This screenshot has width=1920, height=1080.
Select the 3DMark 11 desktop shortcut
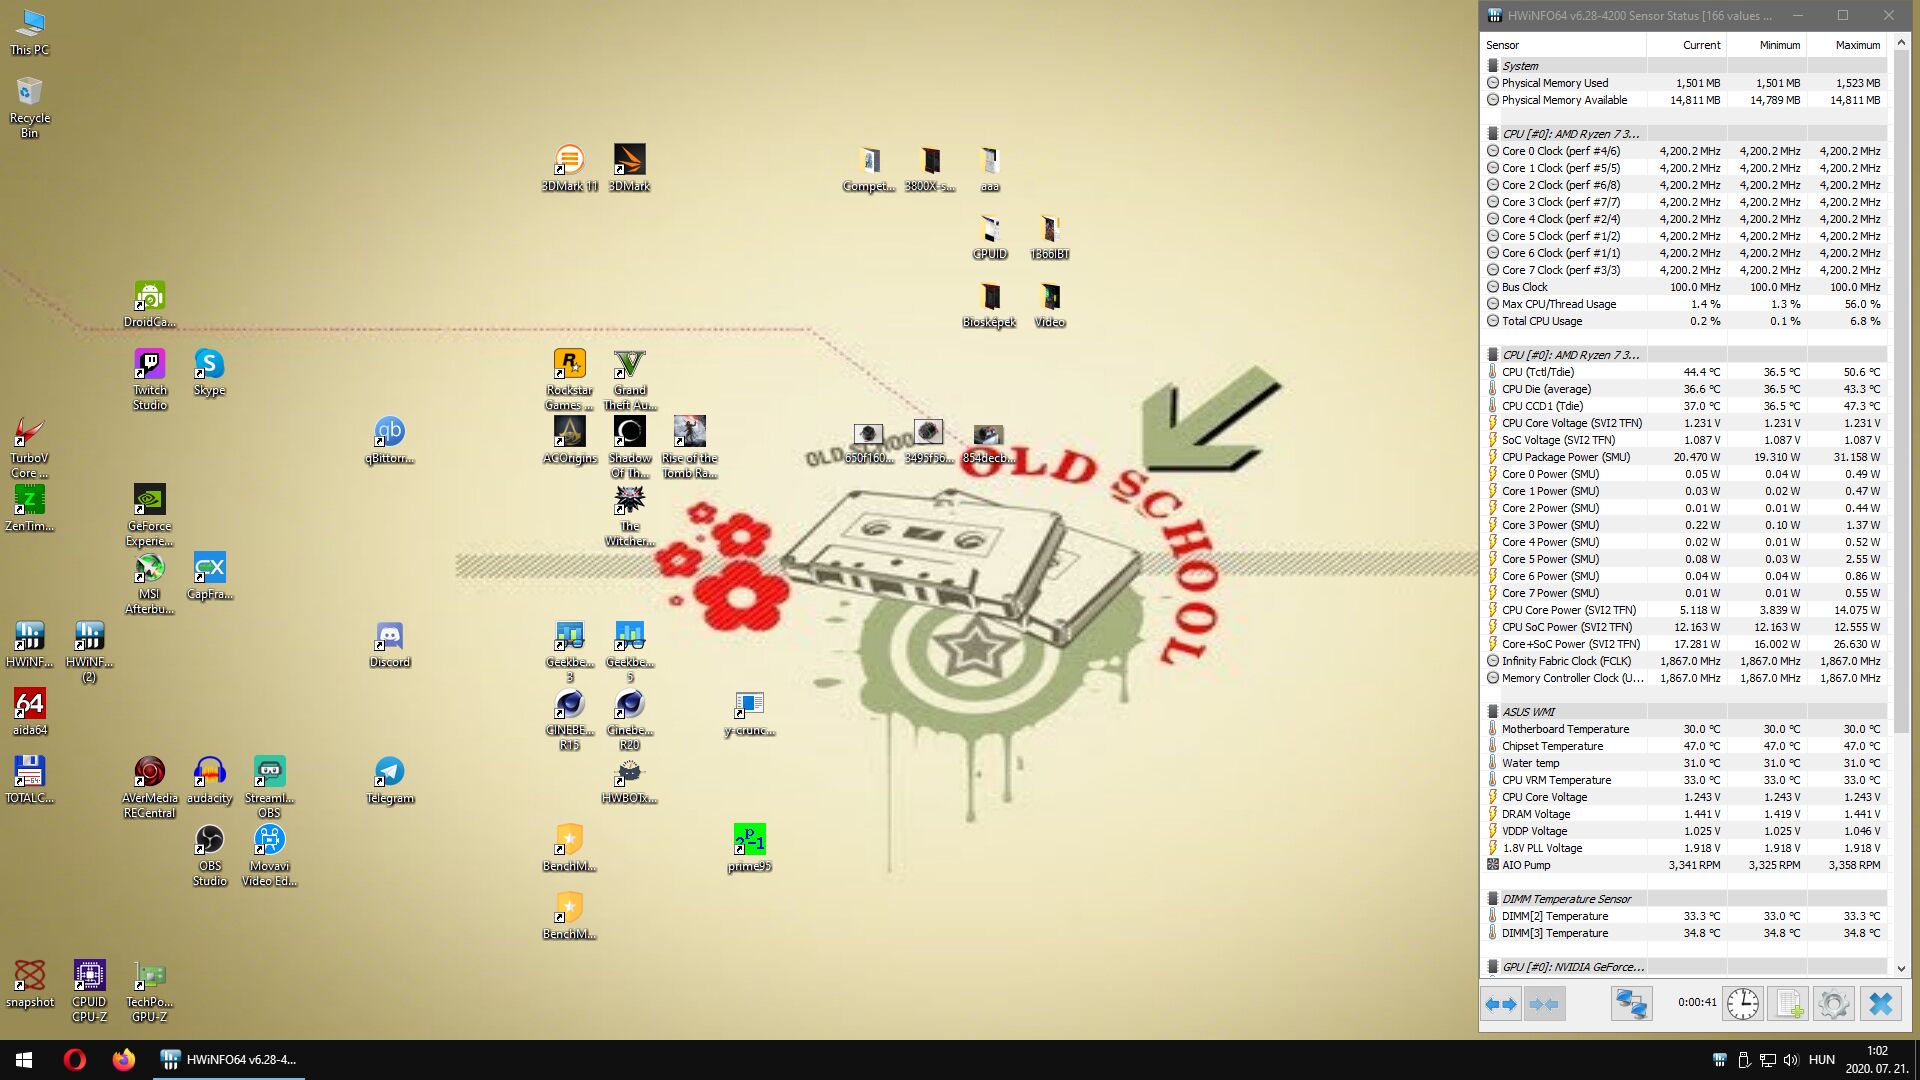569,168
